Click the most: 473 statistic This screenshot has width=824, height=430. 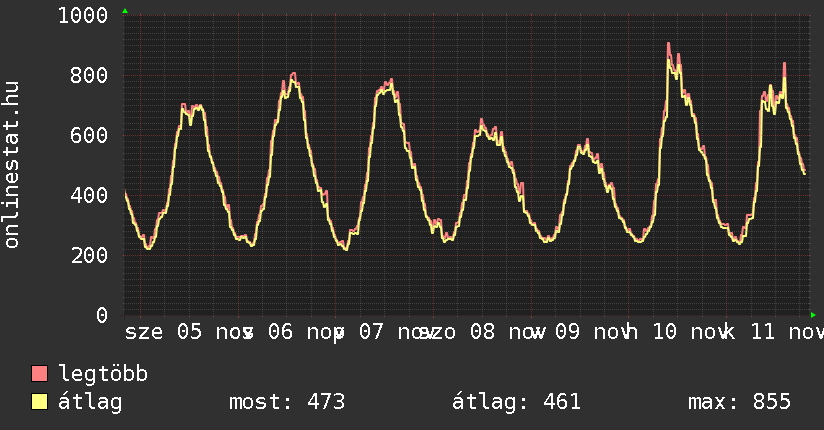click(286, 402)
